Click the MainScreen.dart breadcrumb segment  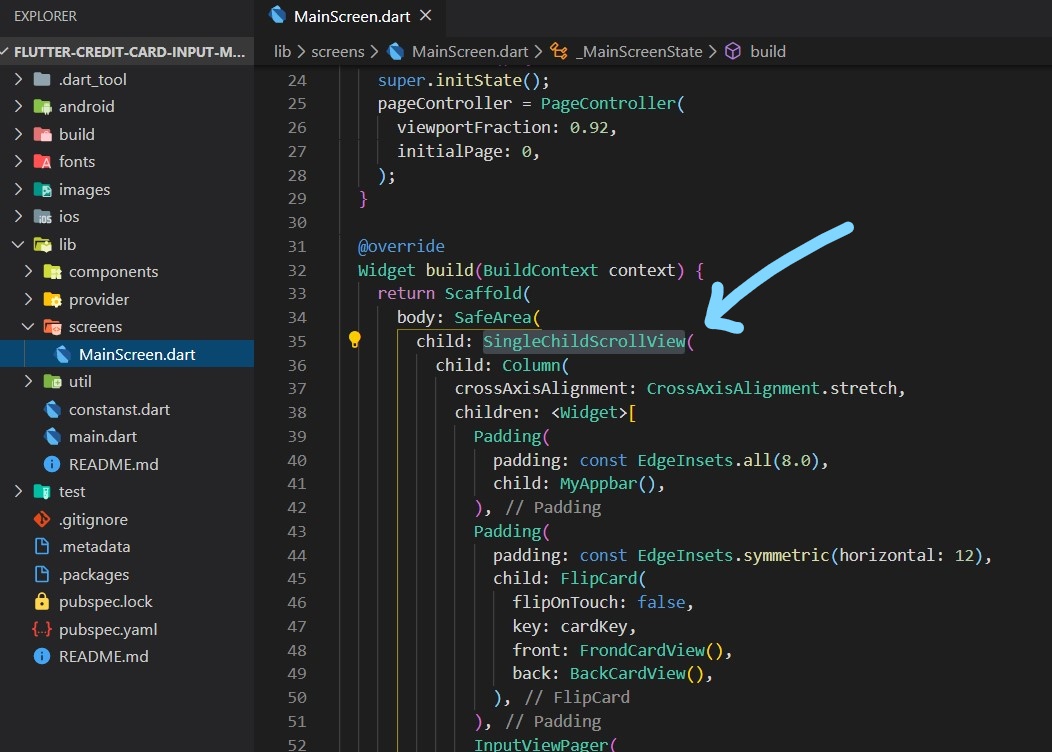pos(470,51)
